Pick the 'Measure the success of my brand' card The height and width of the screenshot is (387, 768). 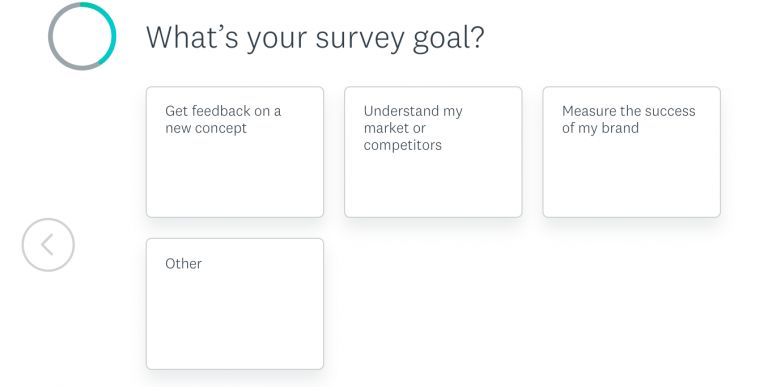[x=631, y=152]
